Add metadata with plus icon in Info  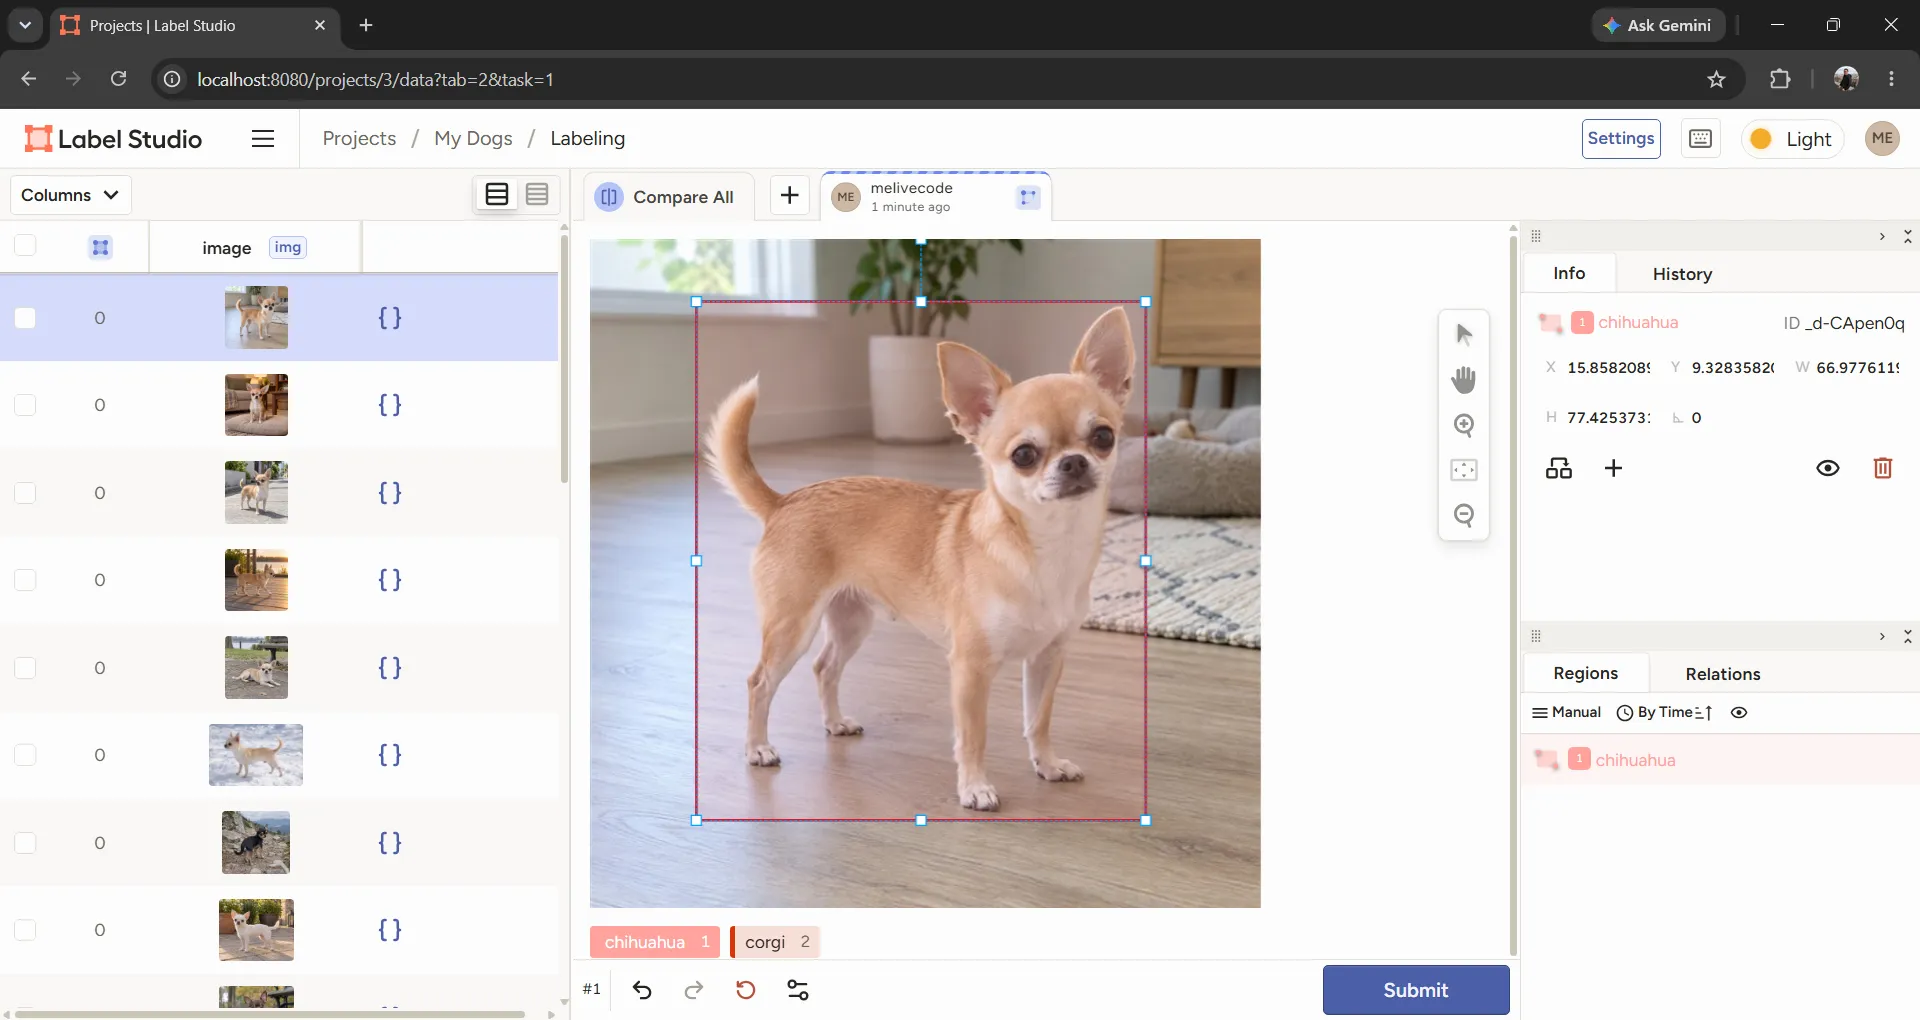(x=1613, y=468)
